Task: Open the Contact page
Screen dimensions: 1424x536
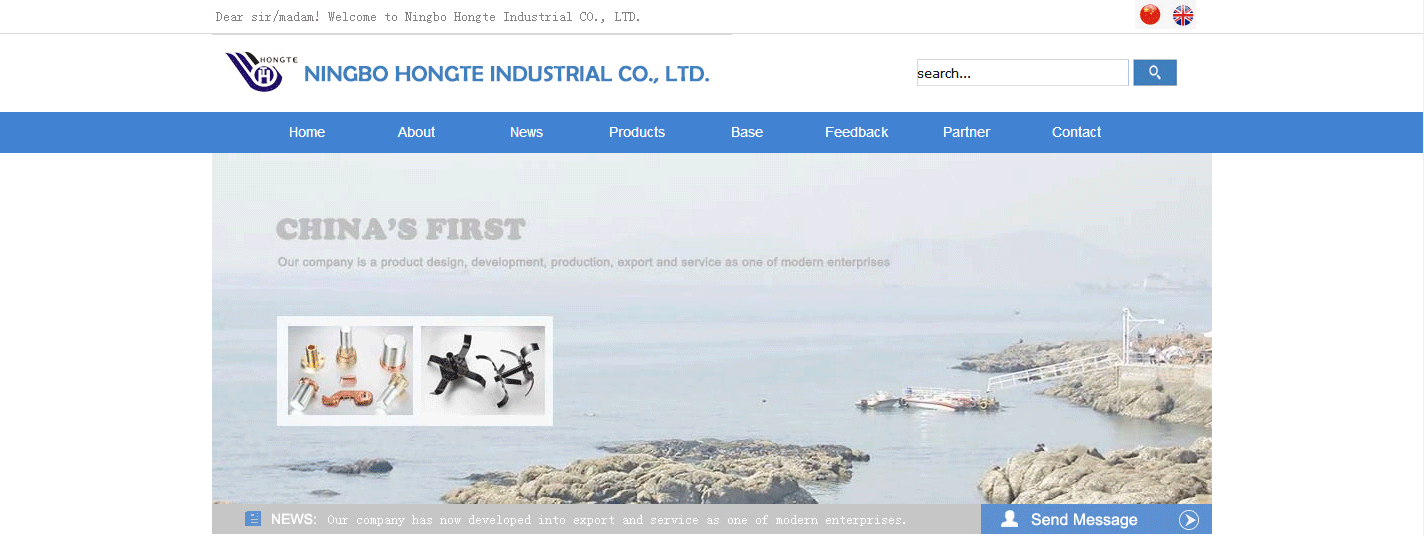Action: 1076,132
